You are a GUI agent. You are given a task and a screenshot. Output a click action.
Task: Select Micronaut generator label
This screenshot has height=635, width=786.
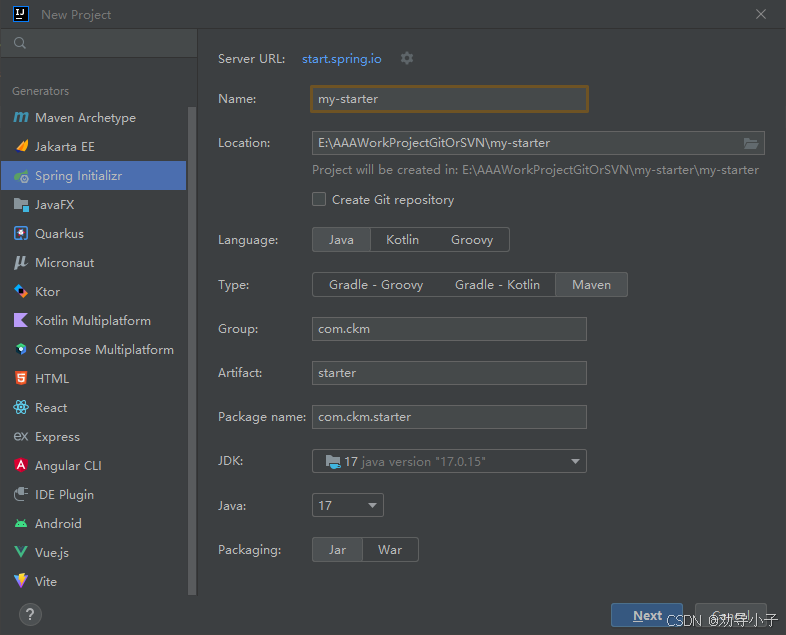click(65, 263)
